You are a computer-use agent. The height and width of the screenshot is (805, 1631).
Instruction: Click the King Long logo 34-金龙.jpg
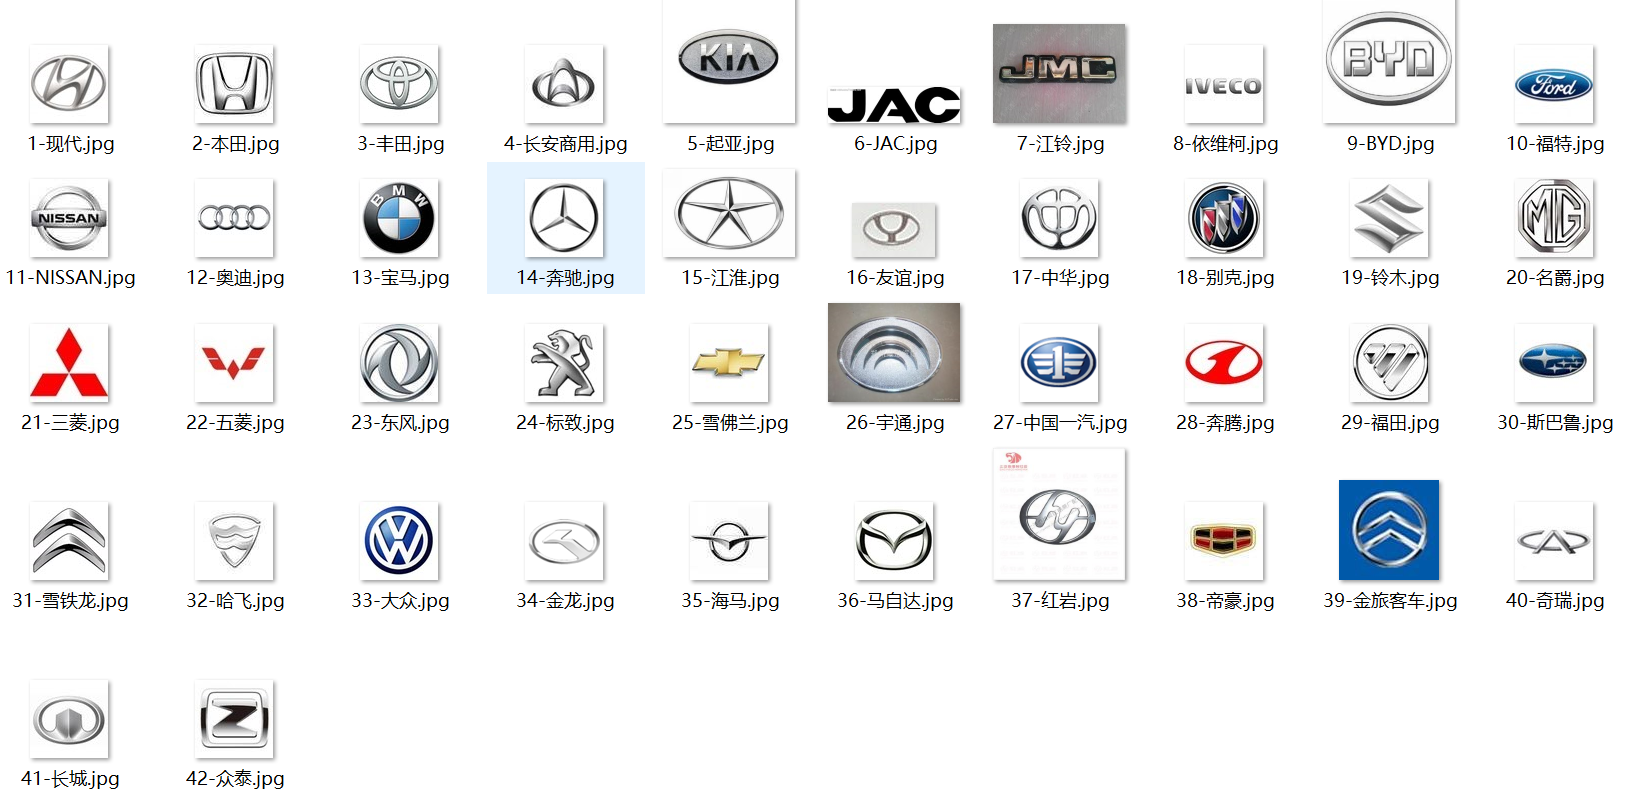point(564,541)
